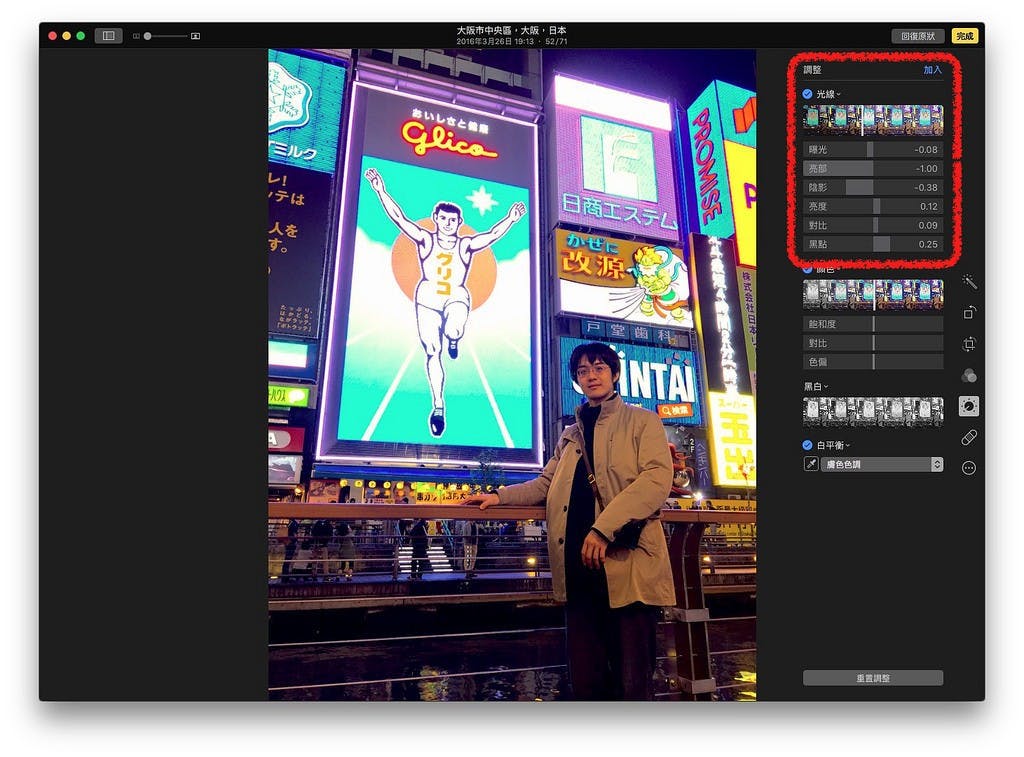
Task: Click the small zoom-out icon beside the zoom slider
Action: point(136,37)
